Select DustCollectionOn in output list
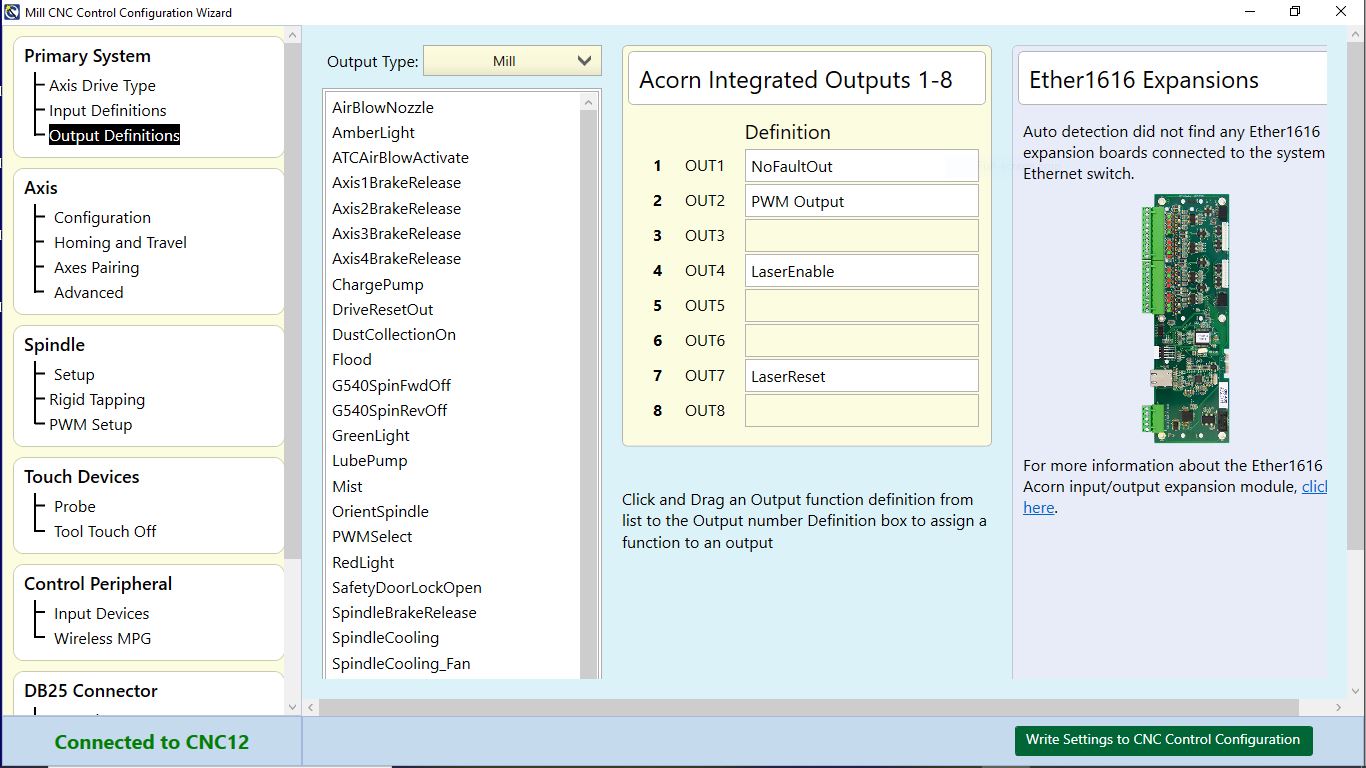Screen dimensions: 1366x768 click(394, 334)
